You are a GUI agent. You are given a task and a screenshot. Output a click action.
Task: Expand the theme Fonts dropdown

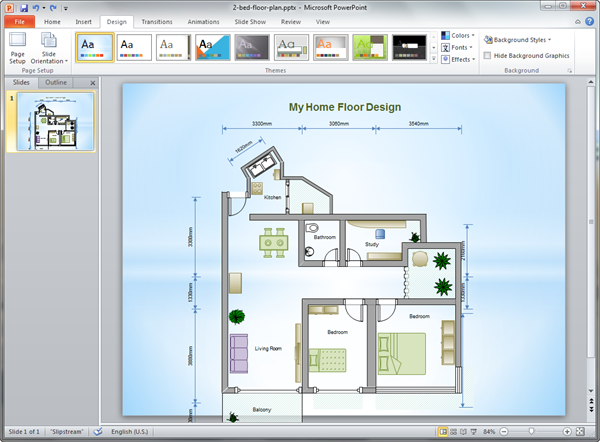[x=459, y=47]
